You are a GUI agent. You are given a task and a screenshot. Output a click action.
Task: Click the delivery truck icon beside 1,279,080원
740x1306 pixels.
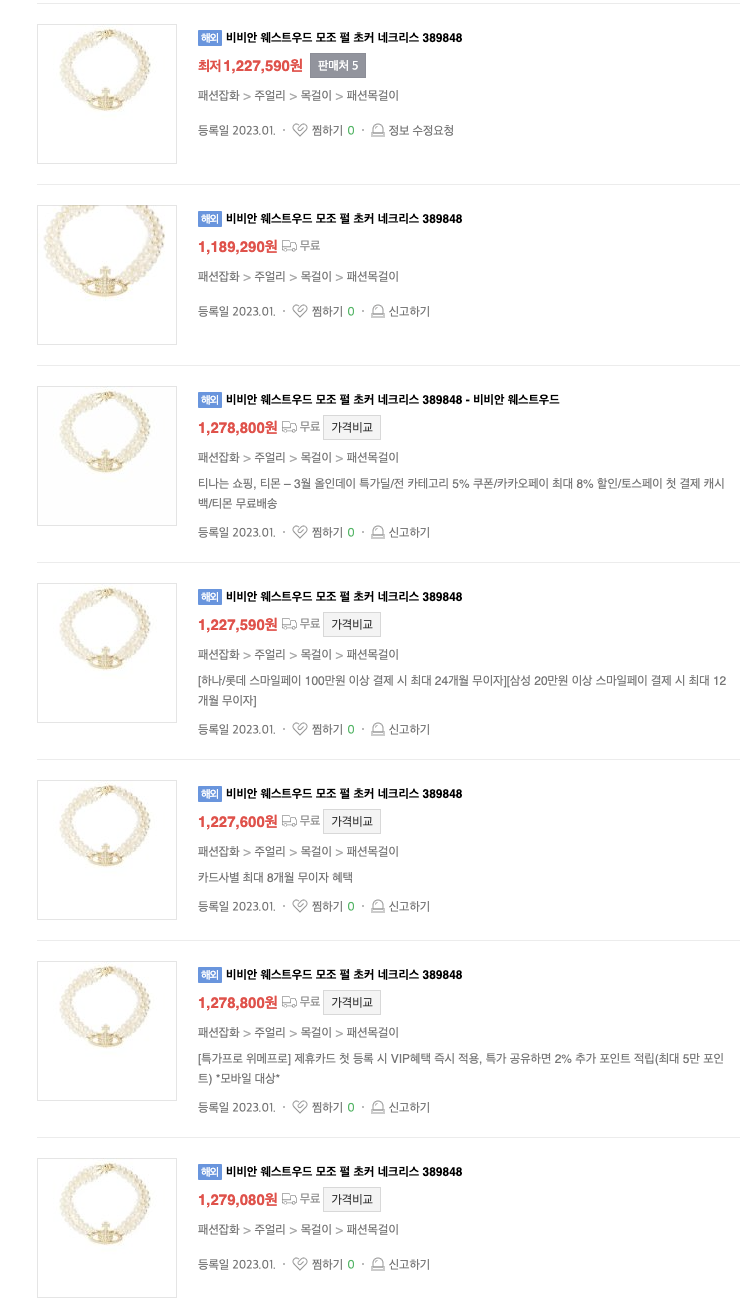pos(289,1198)
